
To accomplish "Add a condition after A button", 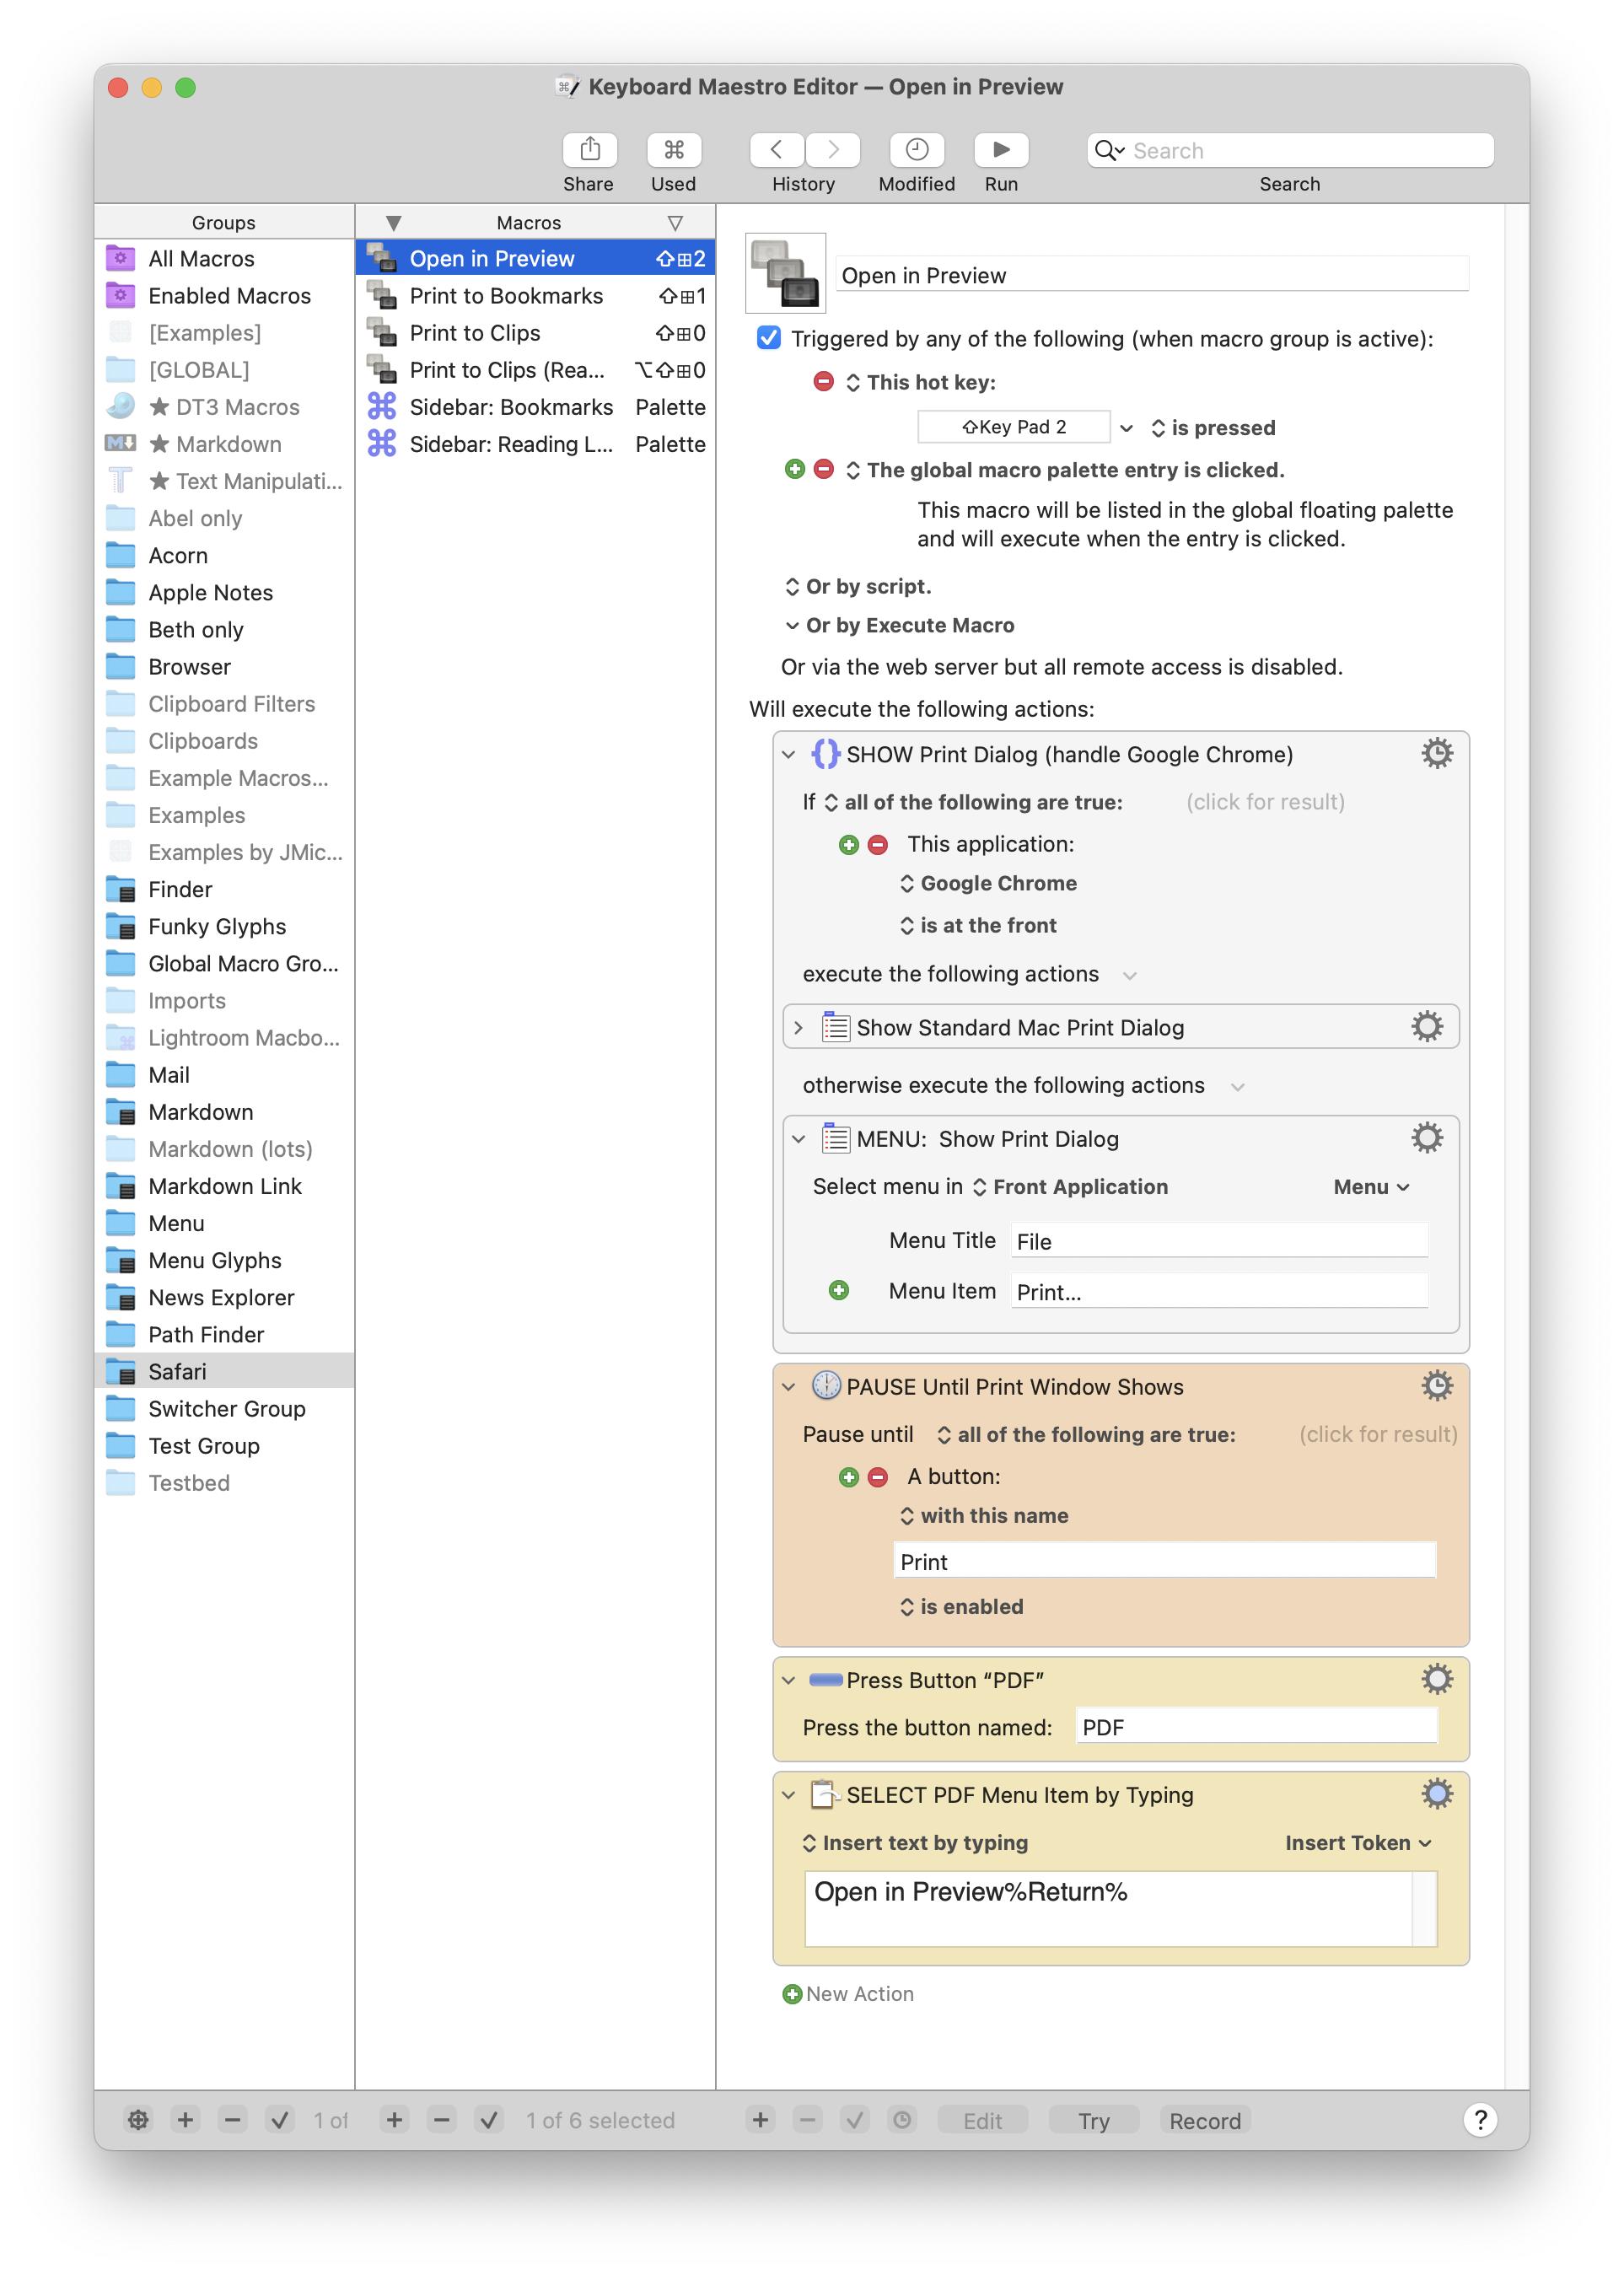I will (x=848, y=1477).
